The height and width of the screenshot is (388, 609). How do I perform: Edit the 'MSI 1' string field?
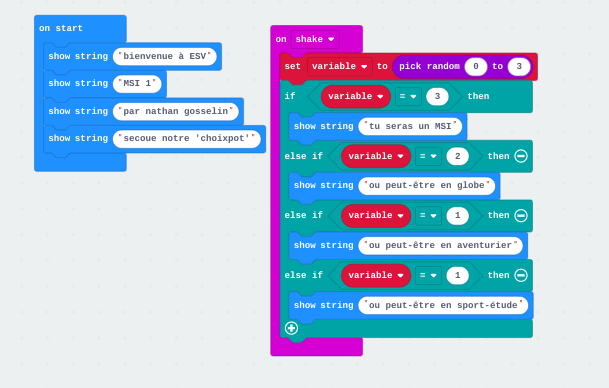(x=137, y=84)
